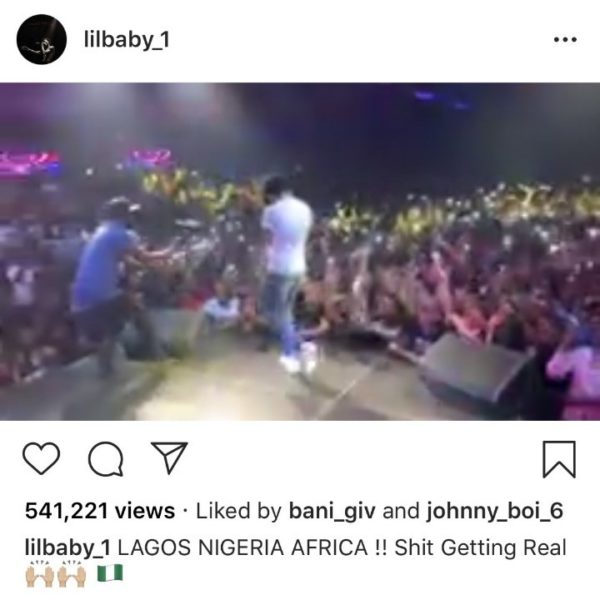View the 541,221 views count
The image size is (600, 595).
tap(100, 511)
